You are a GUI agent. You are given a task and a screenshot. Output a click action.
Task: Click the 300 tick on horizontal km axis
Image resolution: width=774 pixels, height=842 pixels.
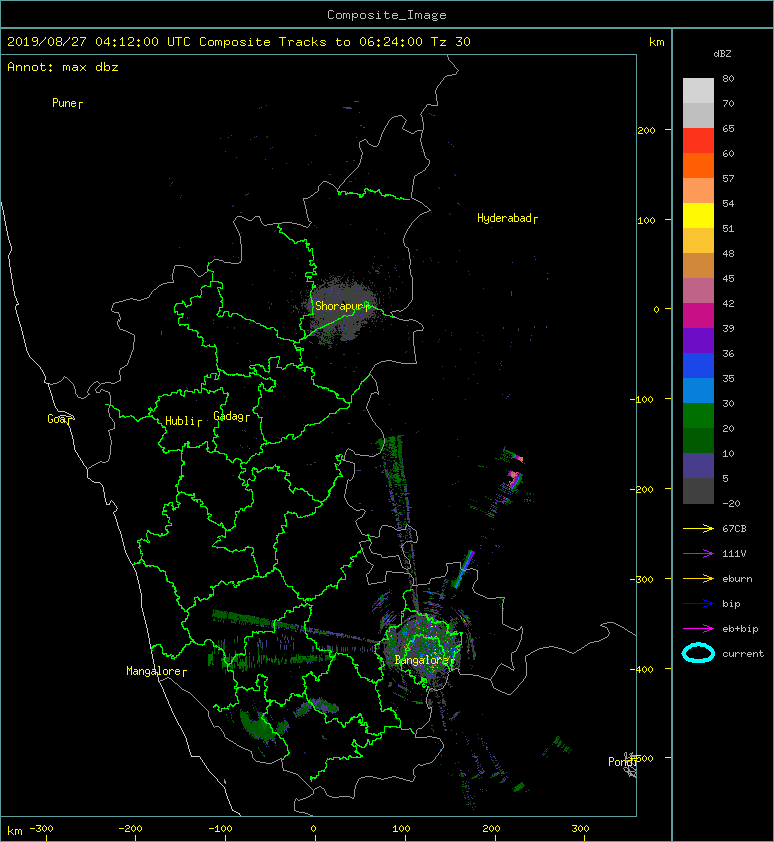[x=580, y=829]
